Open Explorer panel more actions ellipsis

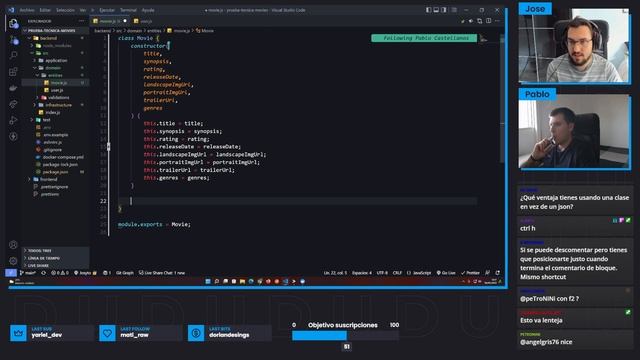pyautogui.click(x=82, y=21)
